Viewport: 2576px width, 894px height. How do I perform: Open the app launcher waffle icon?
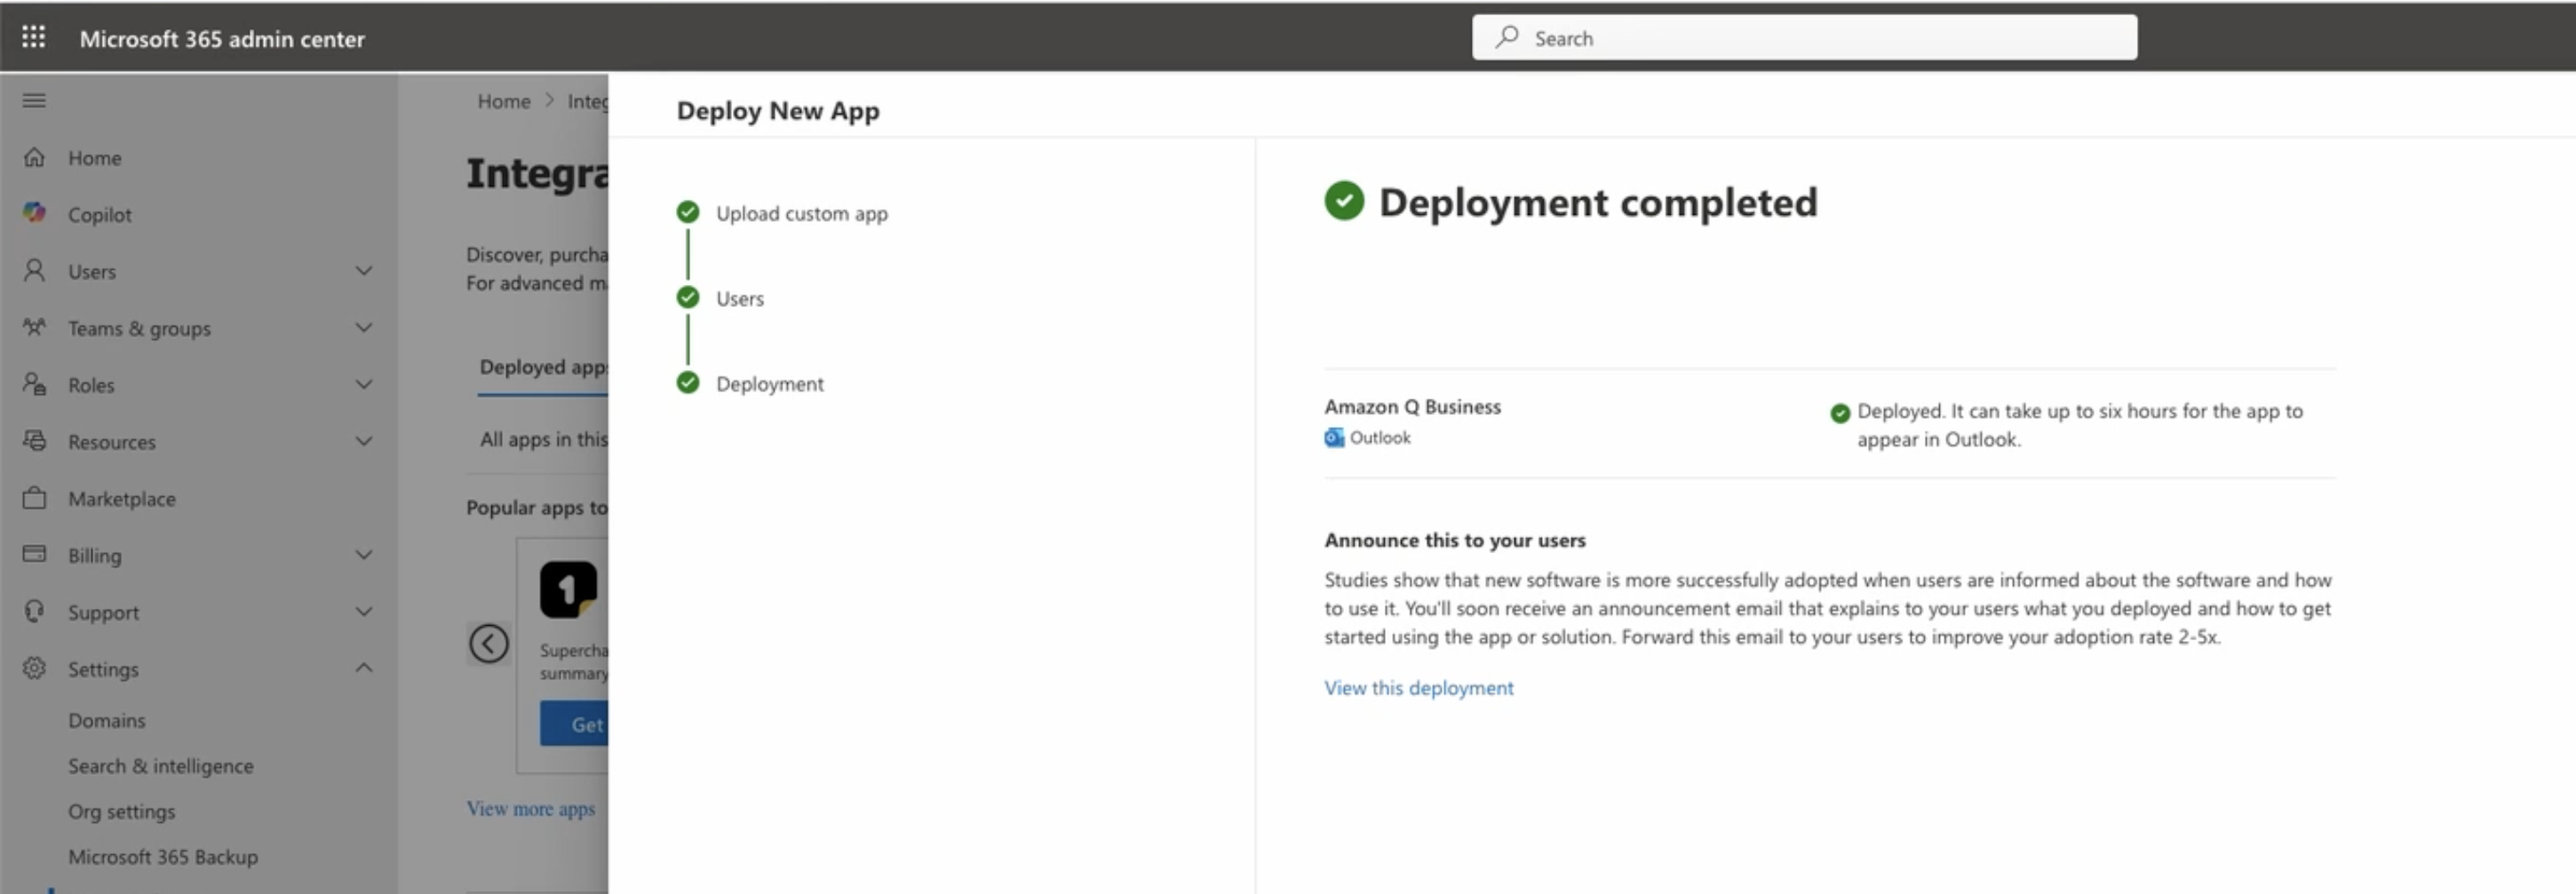(x=33, y=37)
